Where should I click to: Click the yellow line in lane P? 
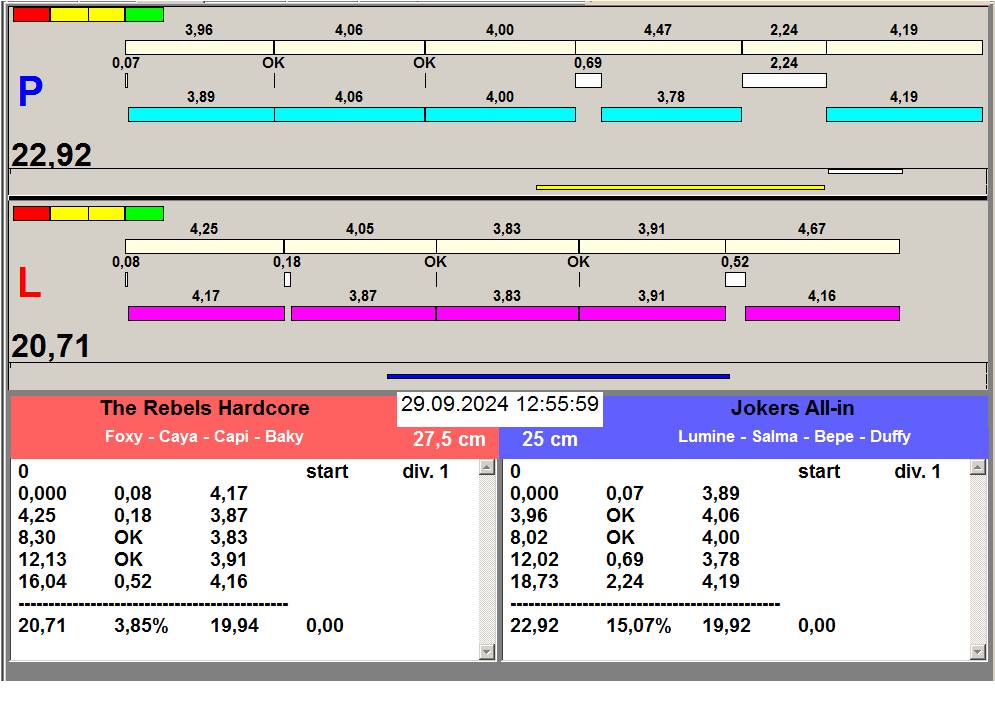tap(680, 187)
